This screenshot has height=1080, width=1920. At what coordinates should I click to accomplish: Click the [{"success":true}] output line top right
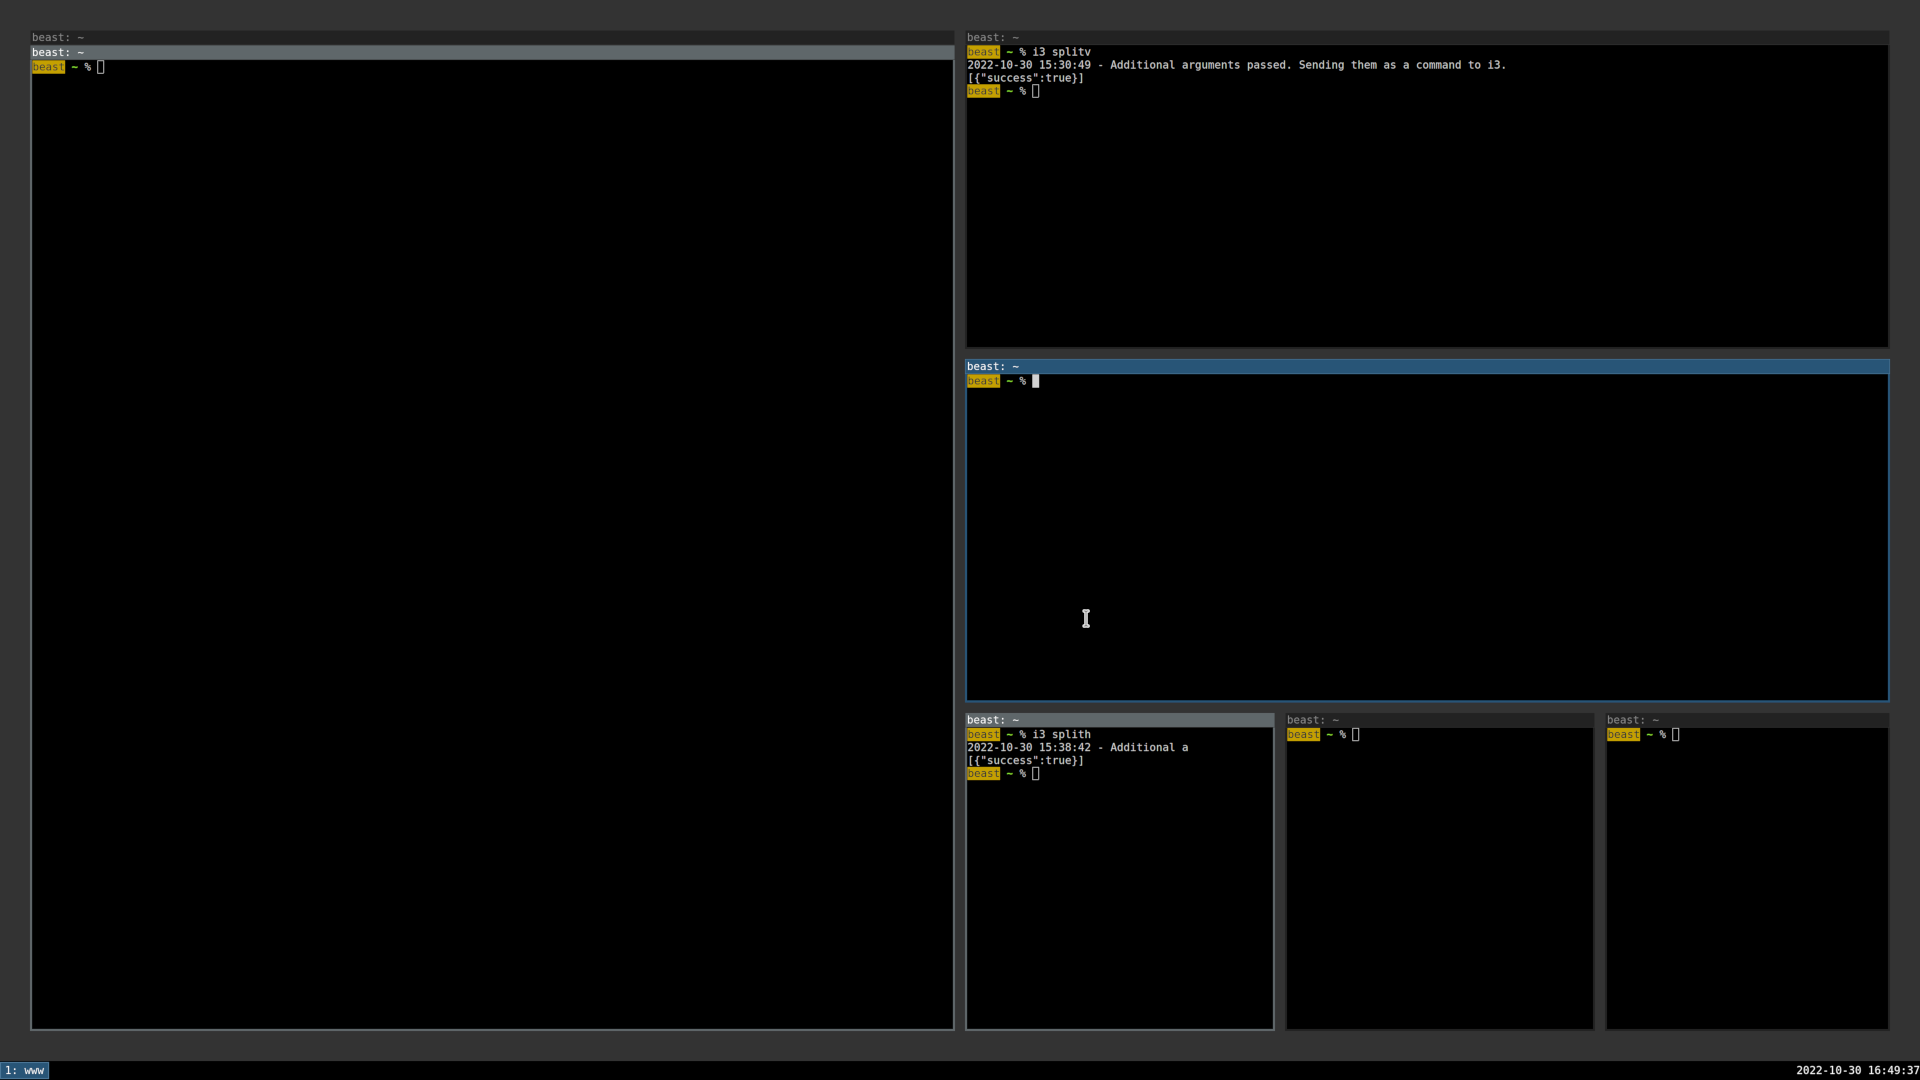click(1024, 78)
